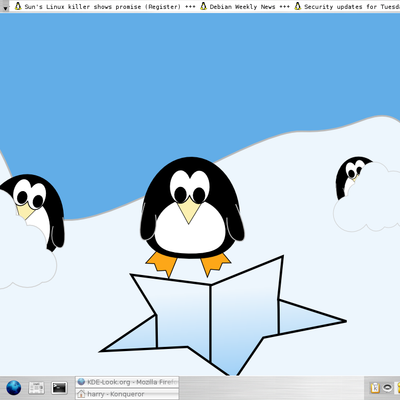The width and height of the screenshot is (400, 400).
Task: Click the penguin icon beside Sun's Linux killer
Action: (x=18, y=6)
